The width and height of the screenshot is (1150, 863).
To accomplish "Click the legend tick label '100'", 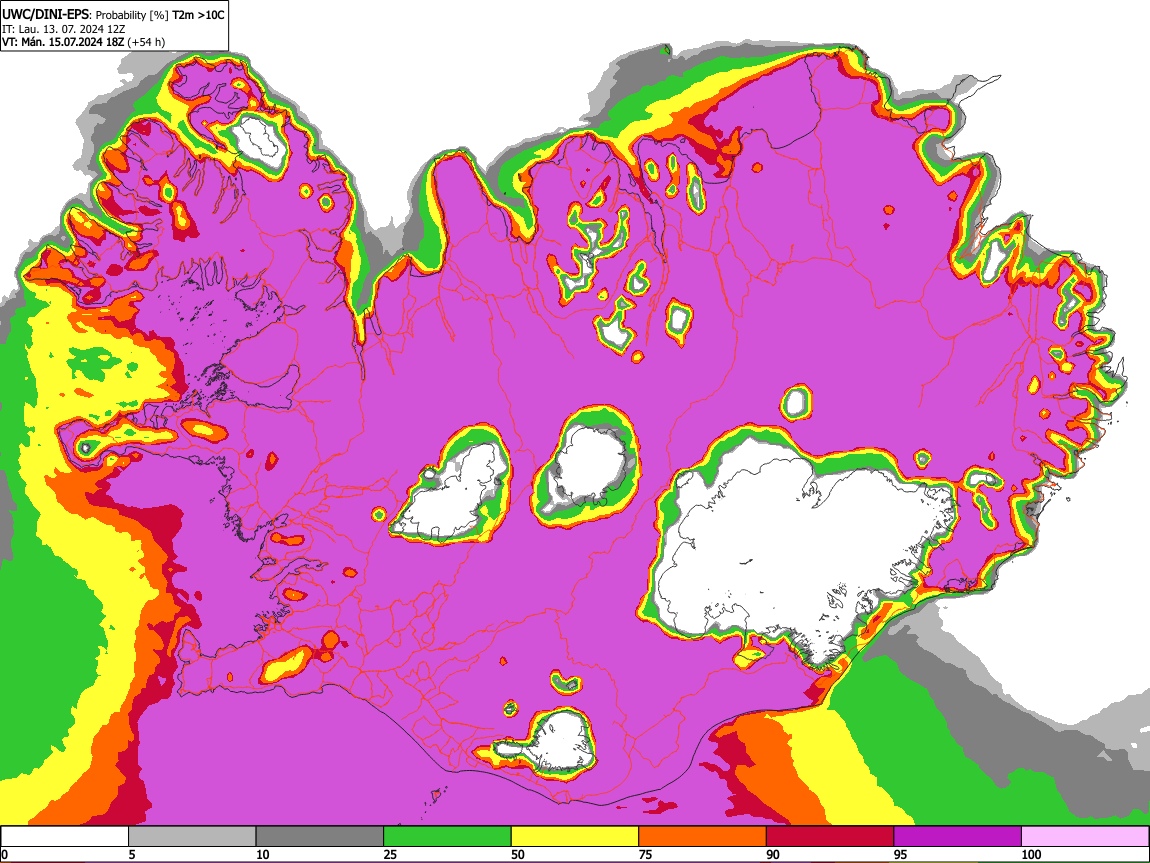I will point(1031,854).
